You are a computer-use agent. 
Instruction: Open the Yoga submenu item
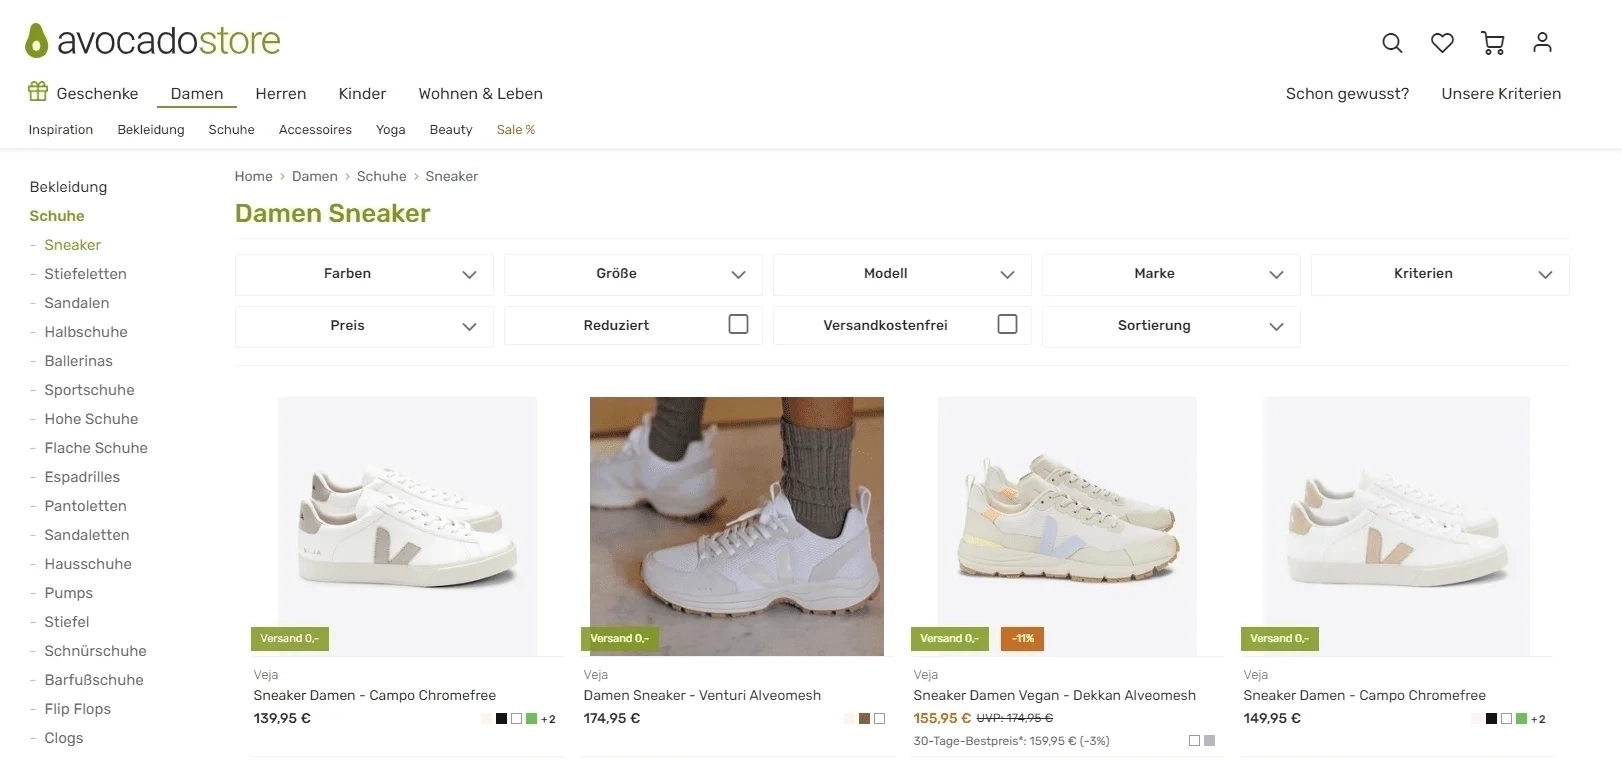[x=391, y=130]
